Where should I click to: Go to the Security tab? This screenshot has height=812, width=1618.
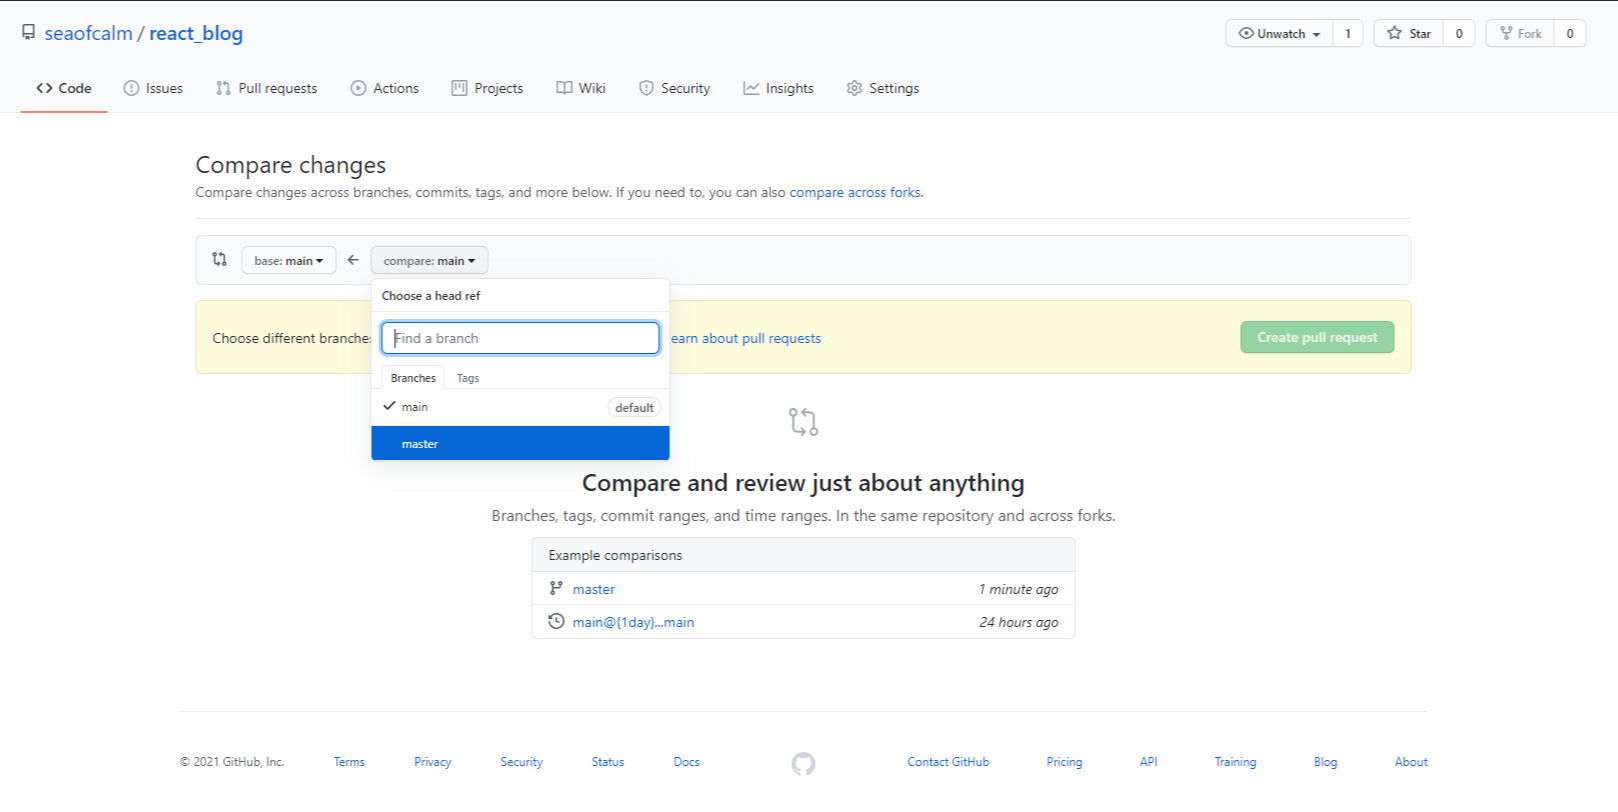click(674, 88)
